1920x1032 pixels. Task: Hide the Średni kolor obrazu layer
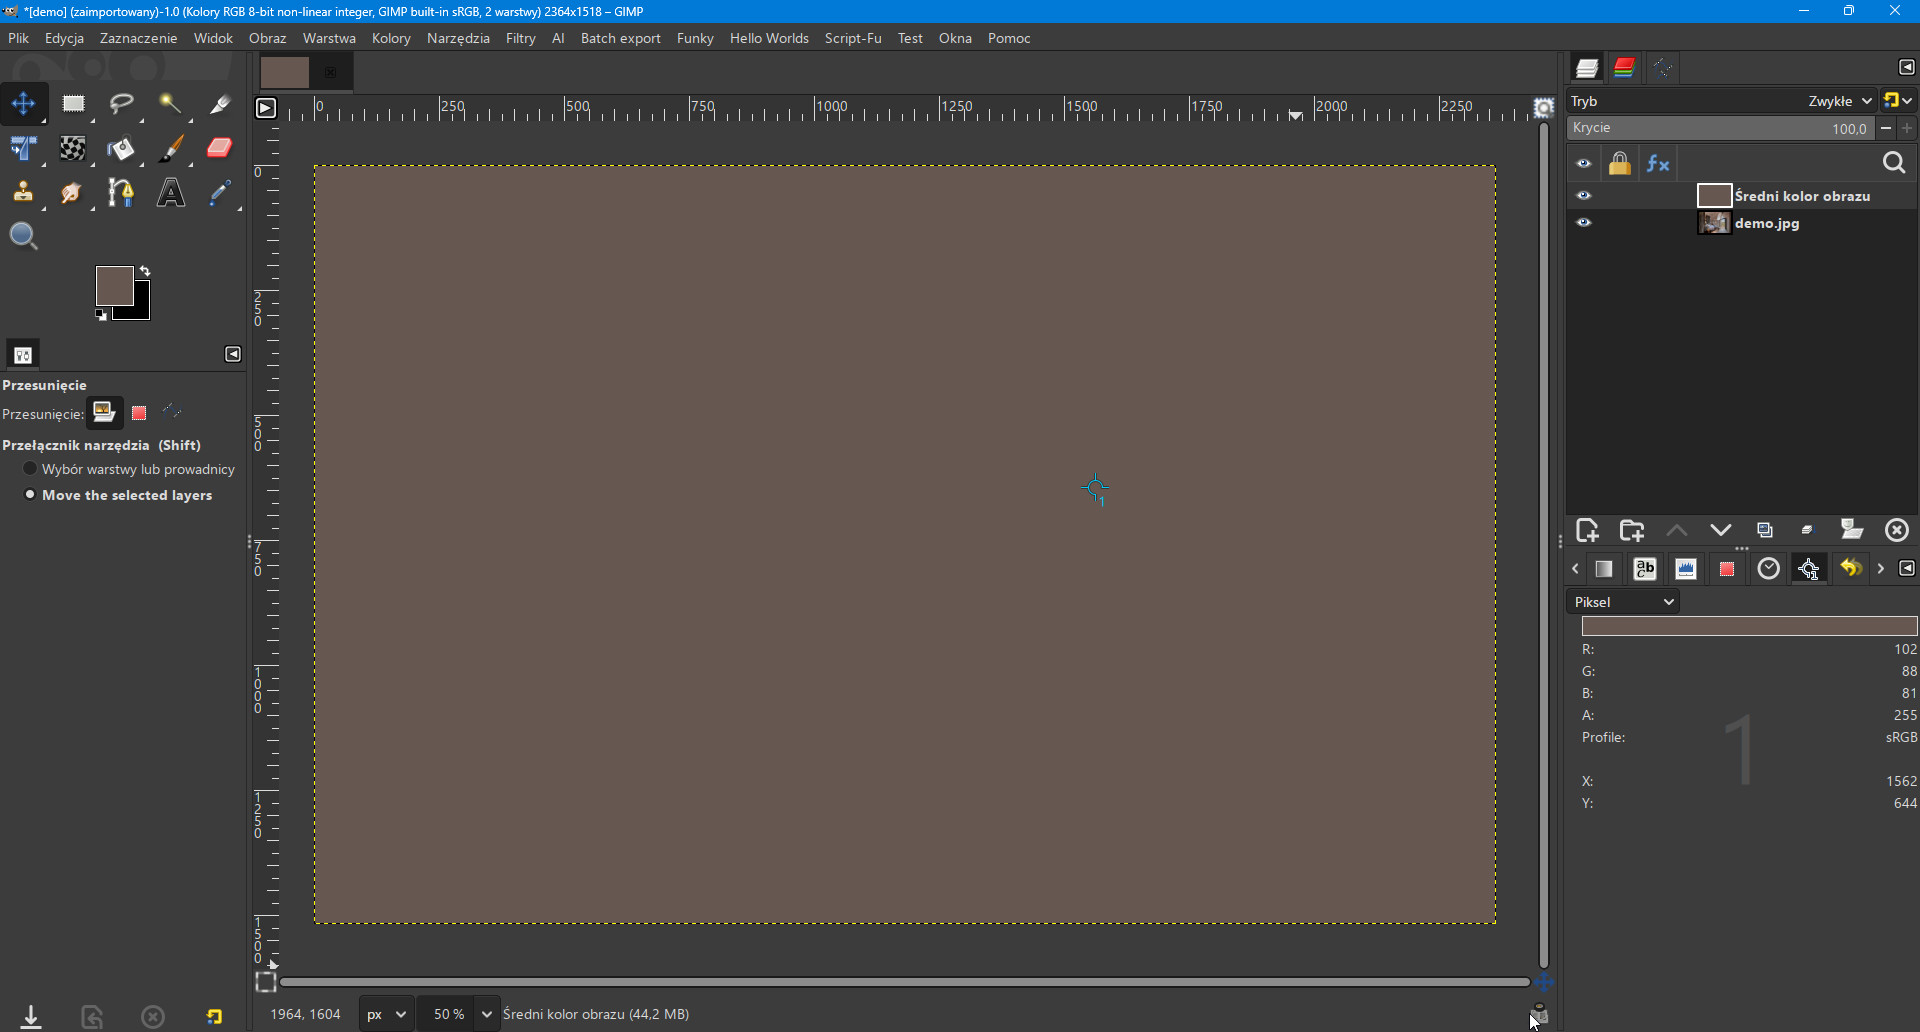coord(1584,196)
